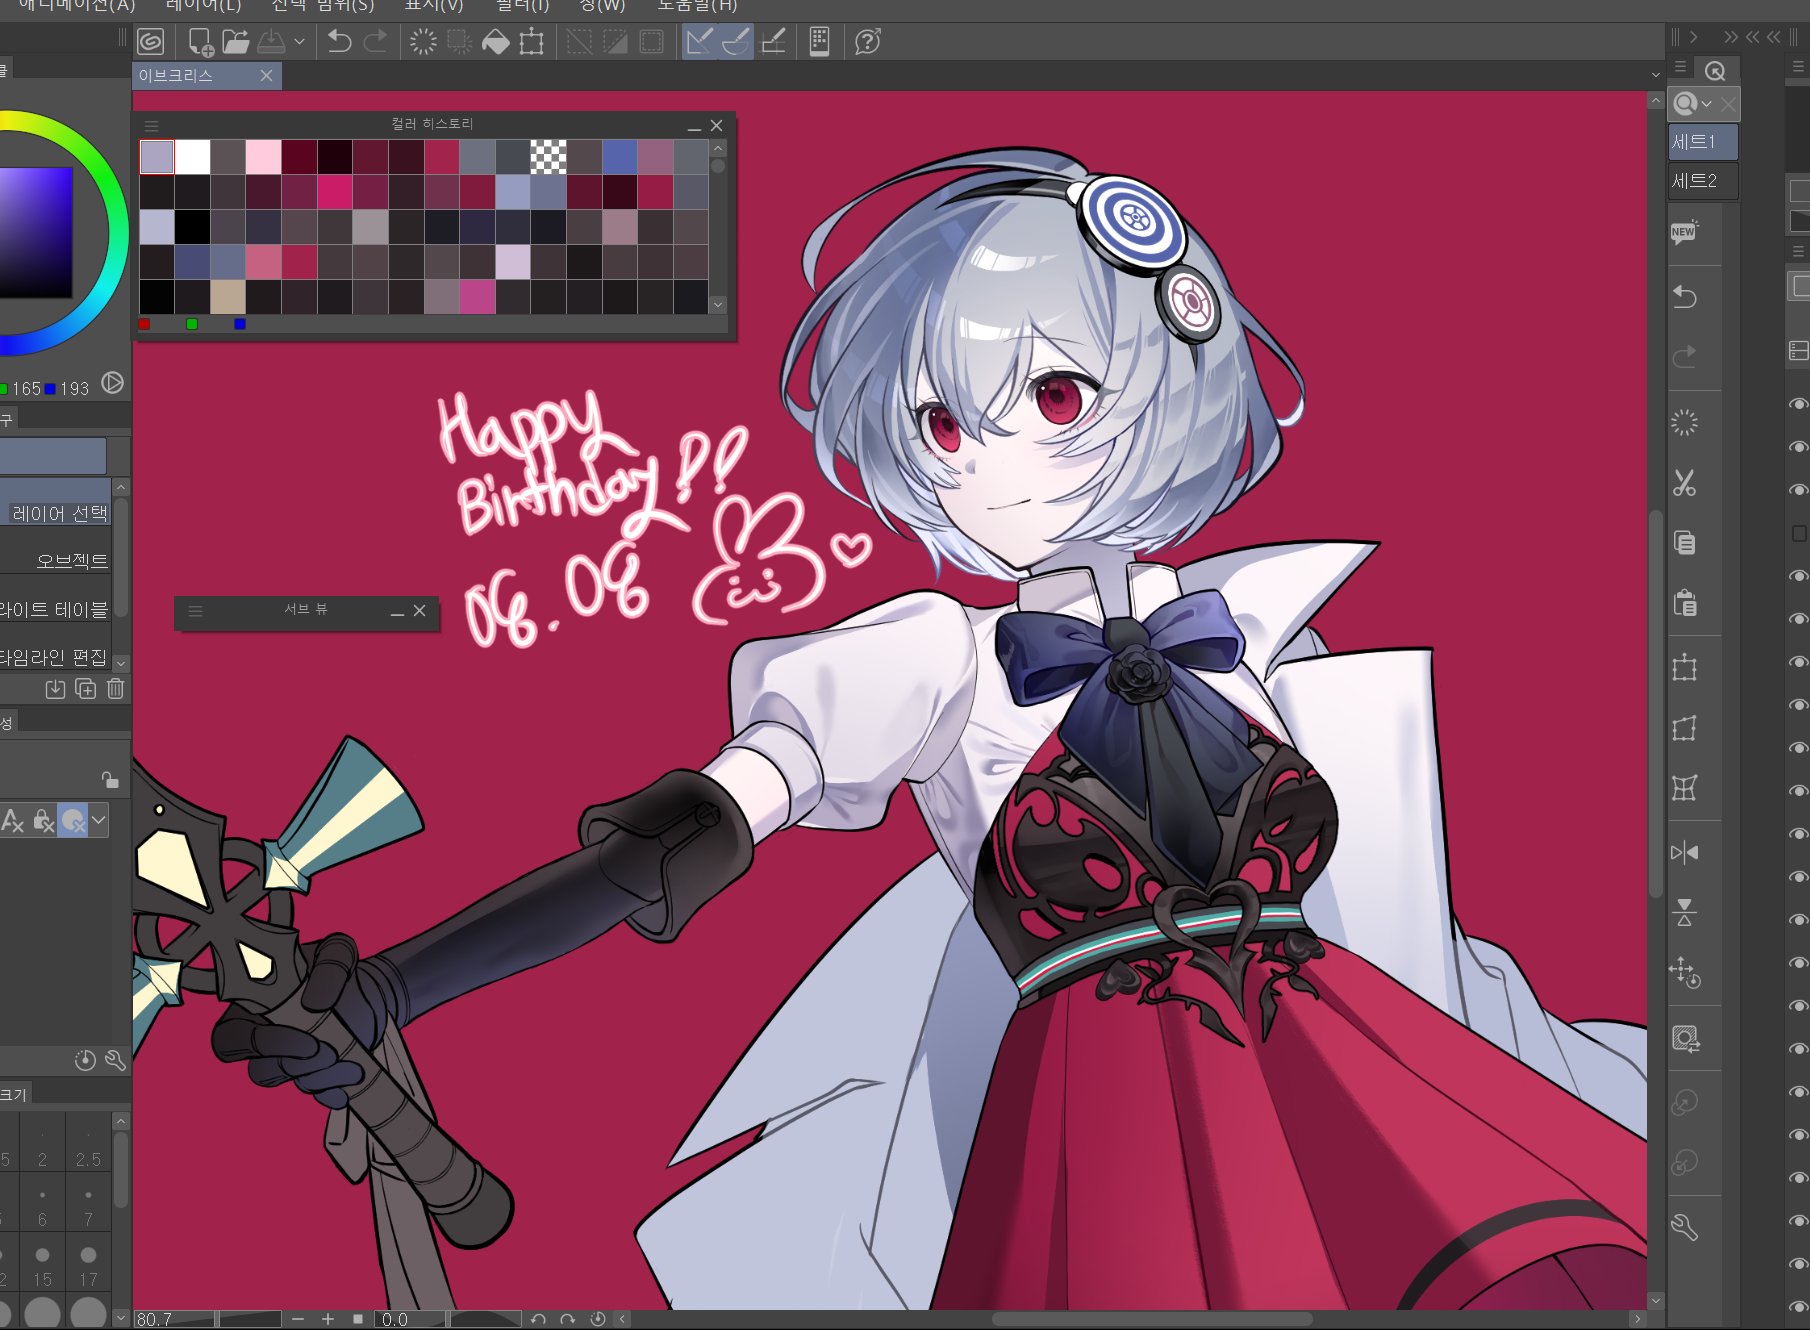The height and width of the screenshot is (1330, 1810).
Task: Expand the canvas tab list arrow
Action: 1656,75
